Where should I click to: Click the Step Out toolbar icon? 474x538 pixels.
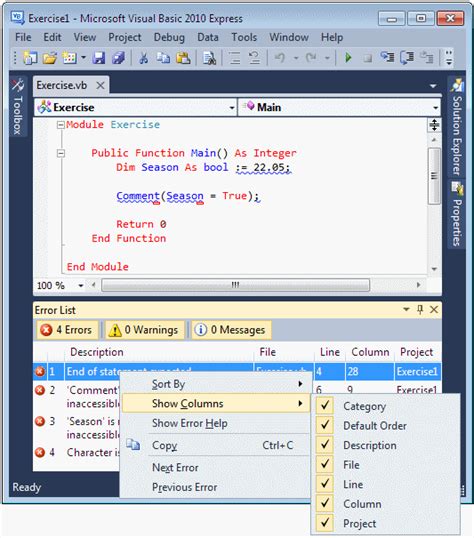coord(427,57)
